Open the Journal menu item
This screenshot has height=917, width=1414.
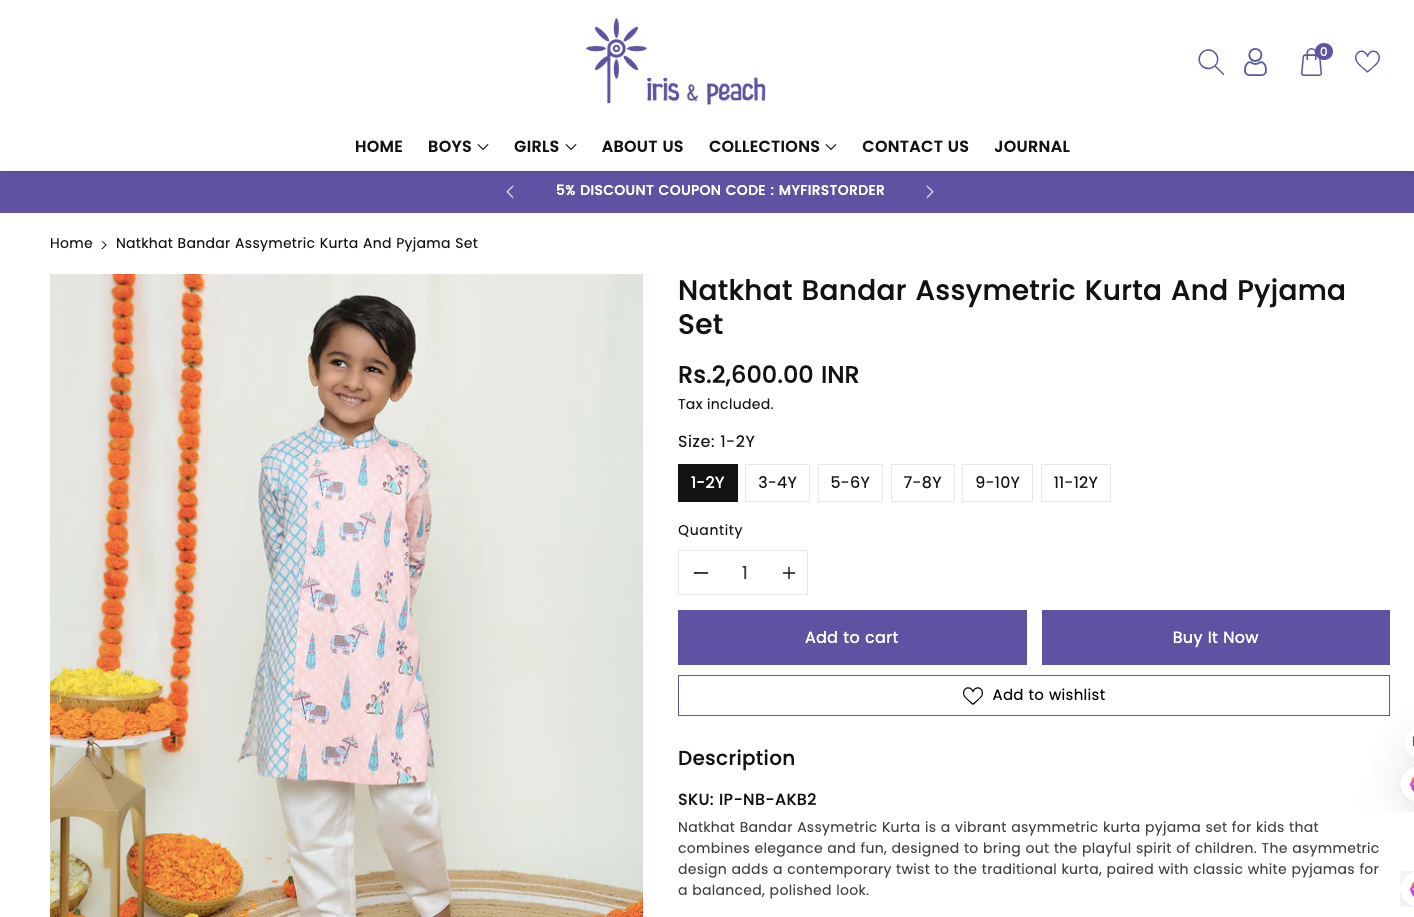[x=1031, y=147]
